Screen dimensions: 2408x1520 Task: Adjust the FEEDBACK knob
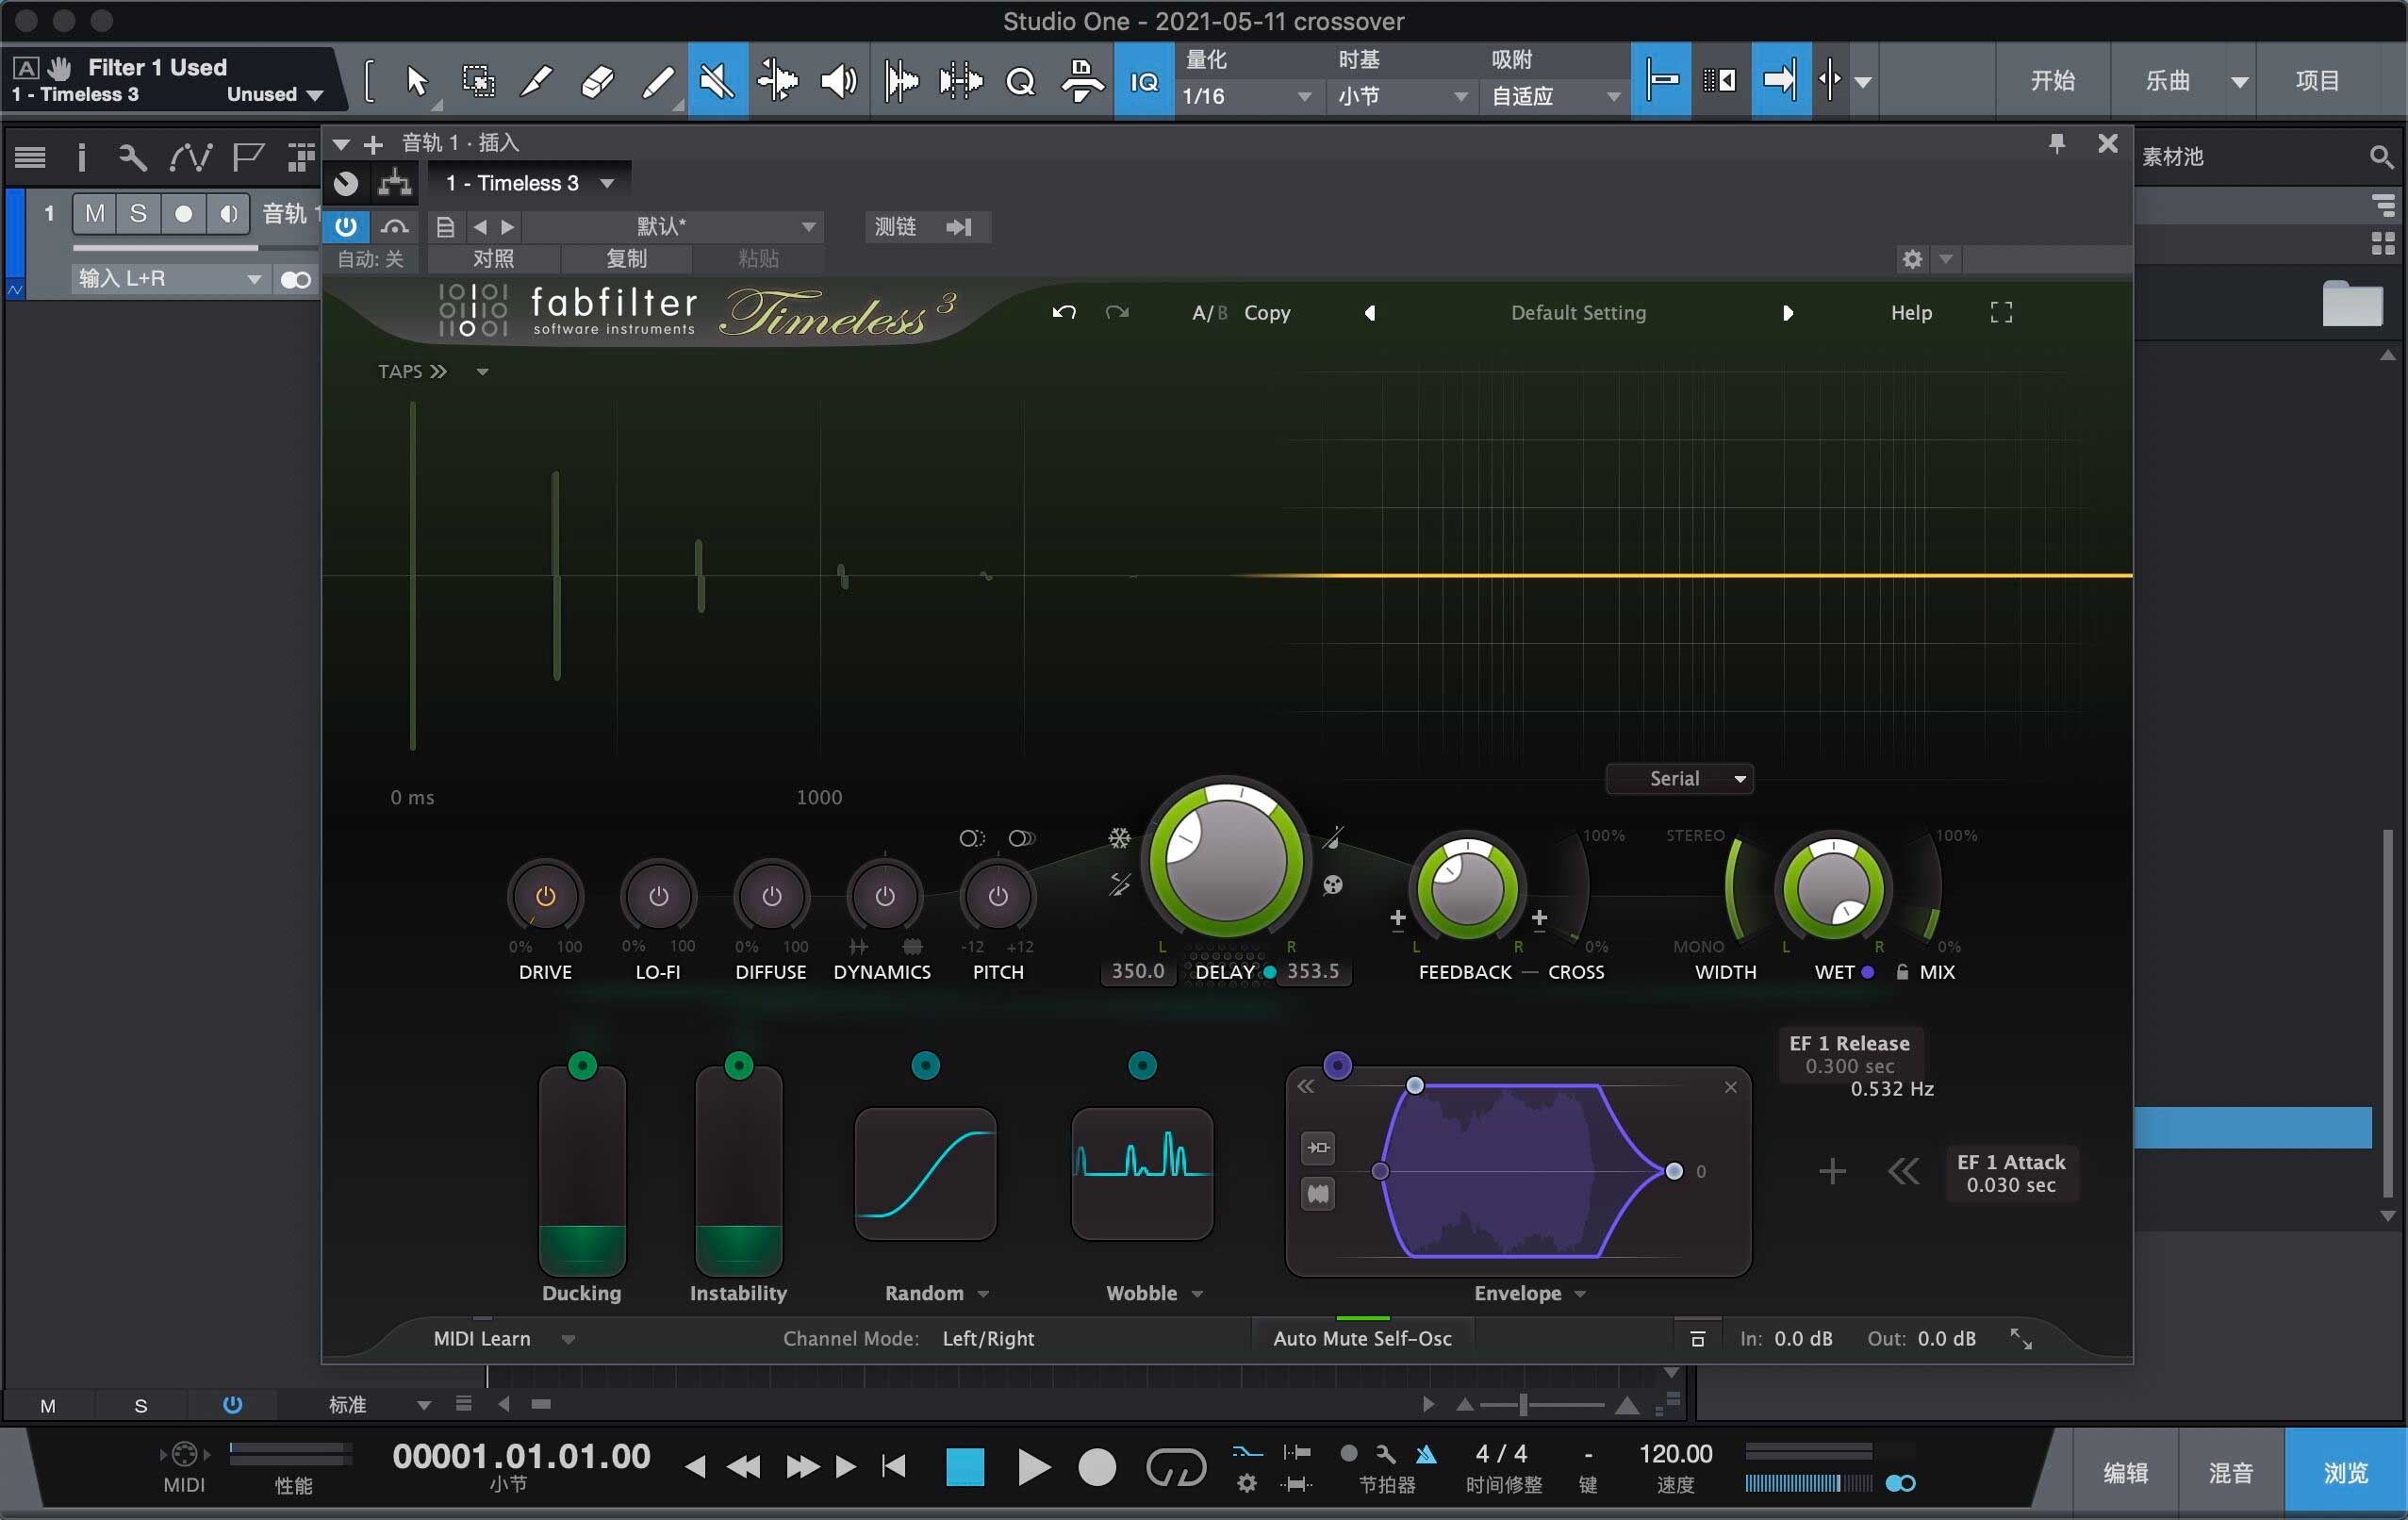pos(1467,888)
